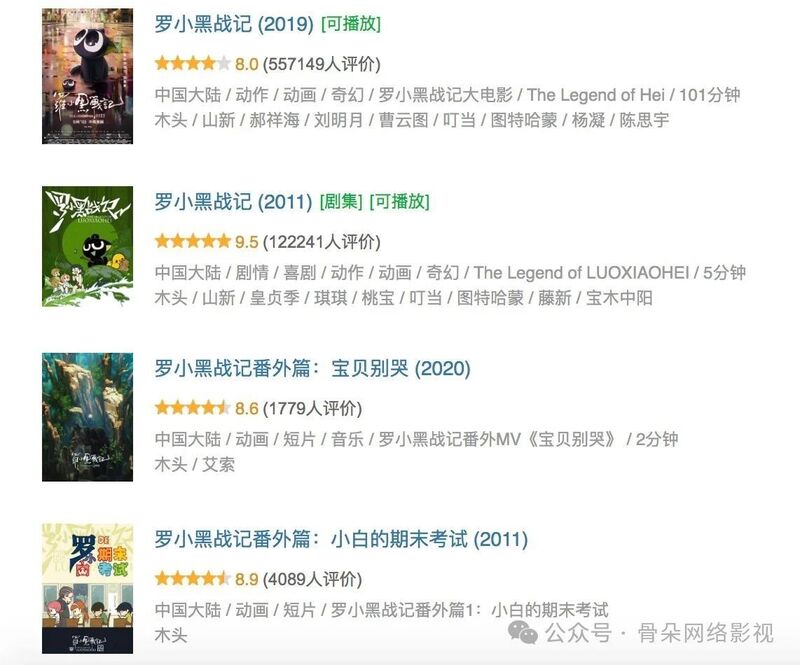Click the star rating showing 8.9

[193, 579]
